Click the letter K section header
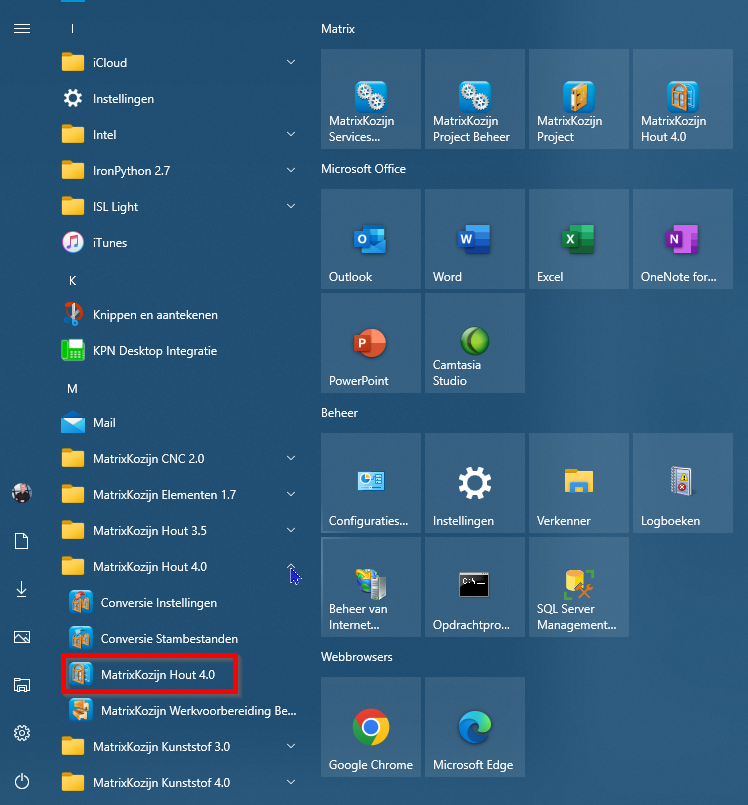This screenshot has height=805, width=748. (x=72, y=281)
